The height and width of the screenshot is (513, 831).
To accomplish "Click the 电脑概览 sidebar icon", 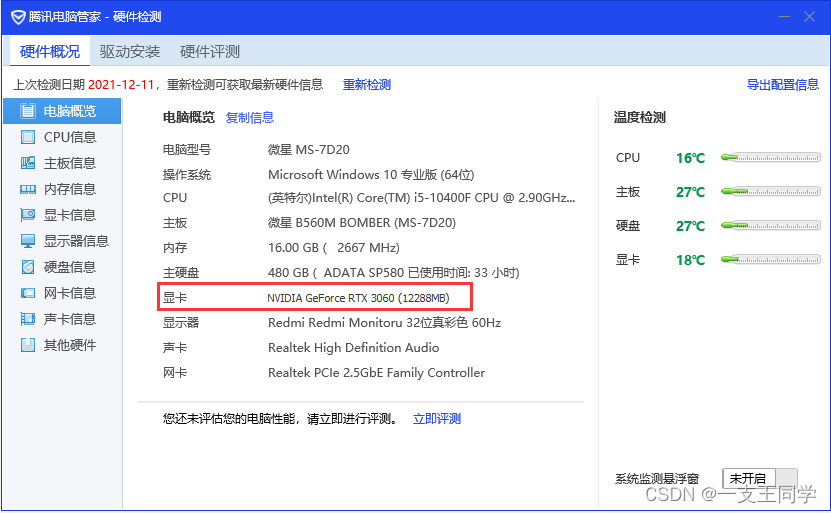I will point(28,111).
